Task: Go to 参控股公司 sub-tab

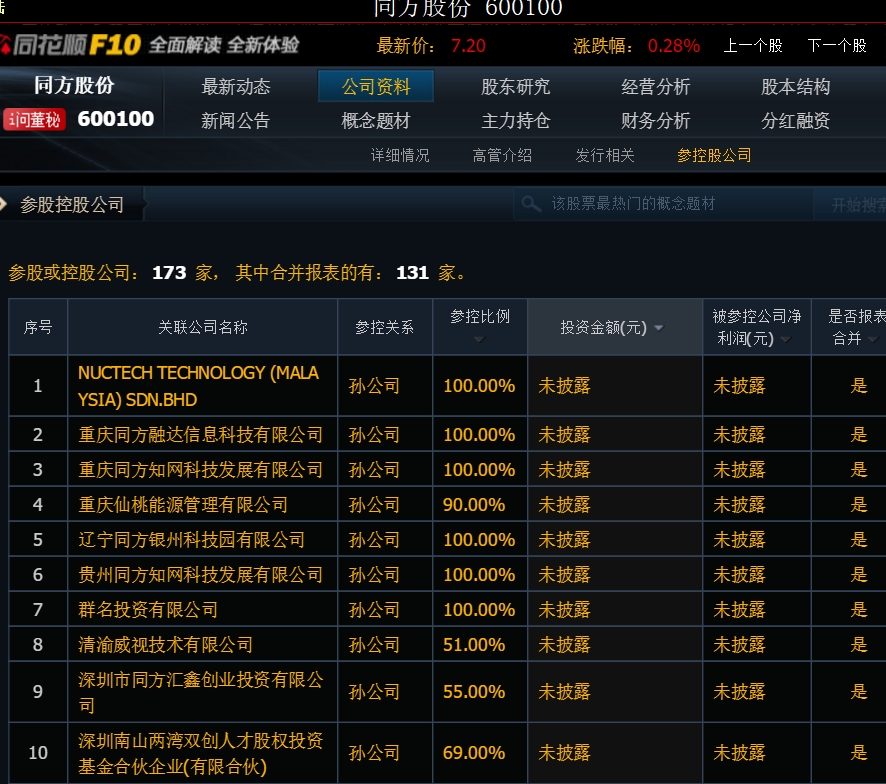Action: click(x=714, y=155)
